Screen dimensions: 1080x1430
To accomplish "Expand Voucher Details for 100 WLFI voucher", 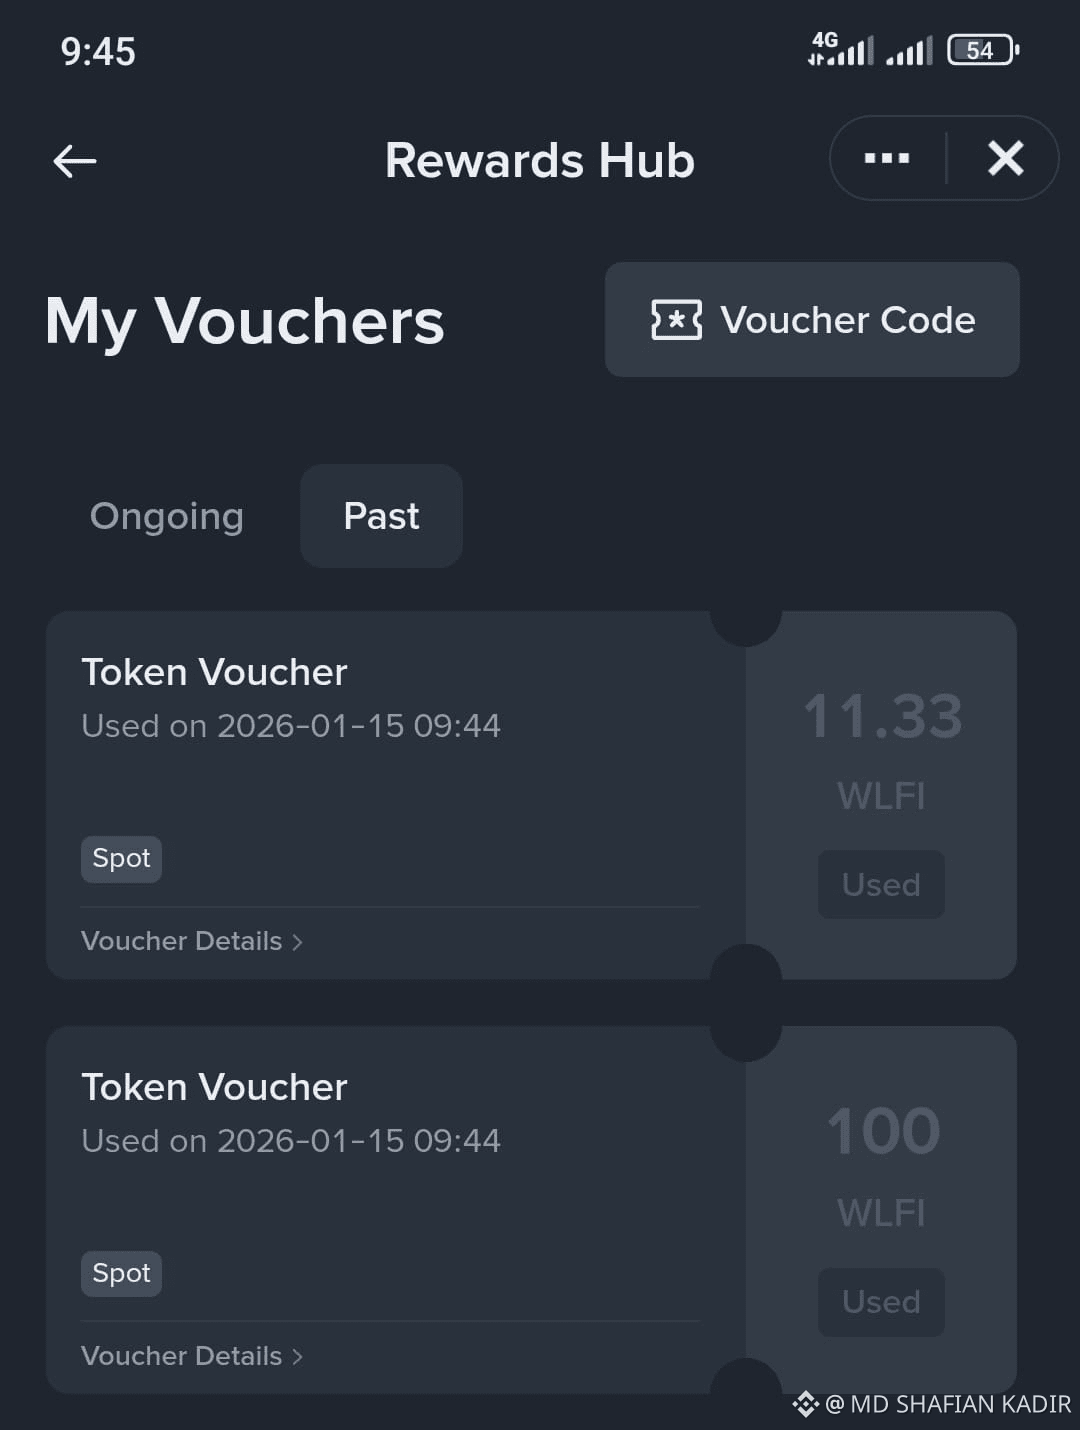I will click(192, 1356).
